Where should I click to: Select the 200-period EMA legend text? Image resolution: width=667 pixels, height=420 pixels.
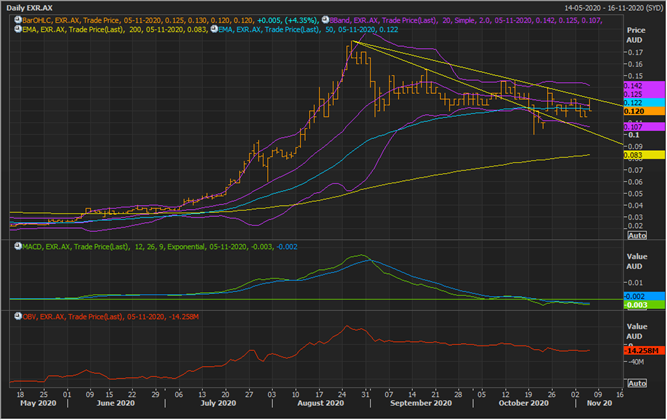tap(115, 30)
